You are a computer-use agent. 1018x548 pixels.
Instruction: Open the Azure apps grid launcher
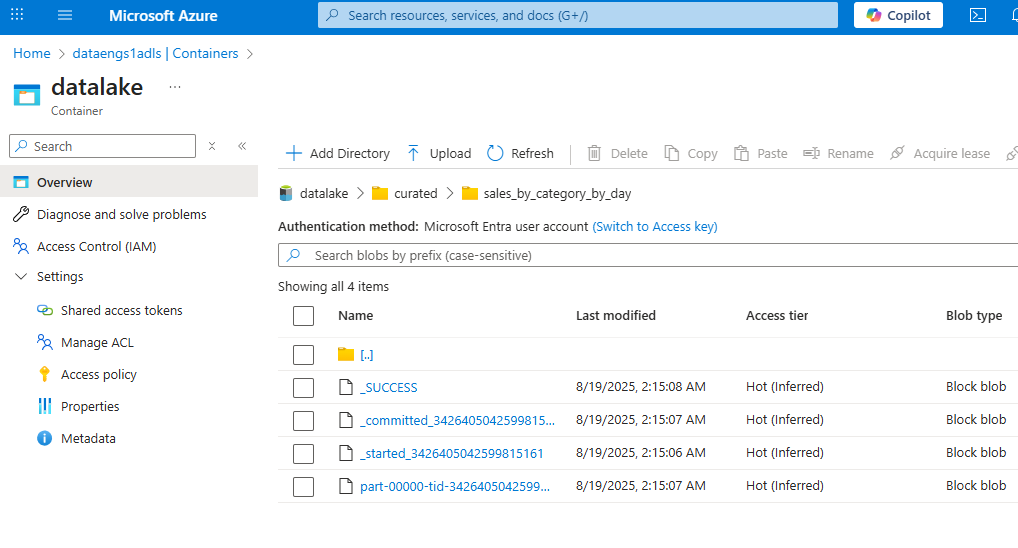pyautogui.click(x=18, y=15)
